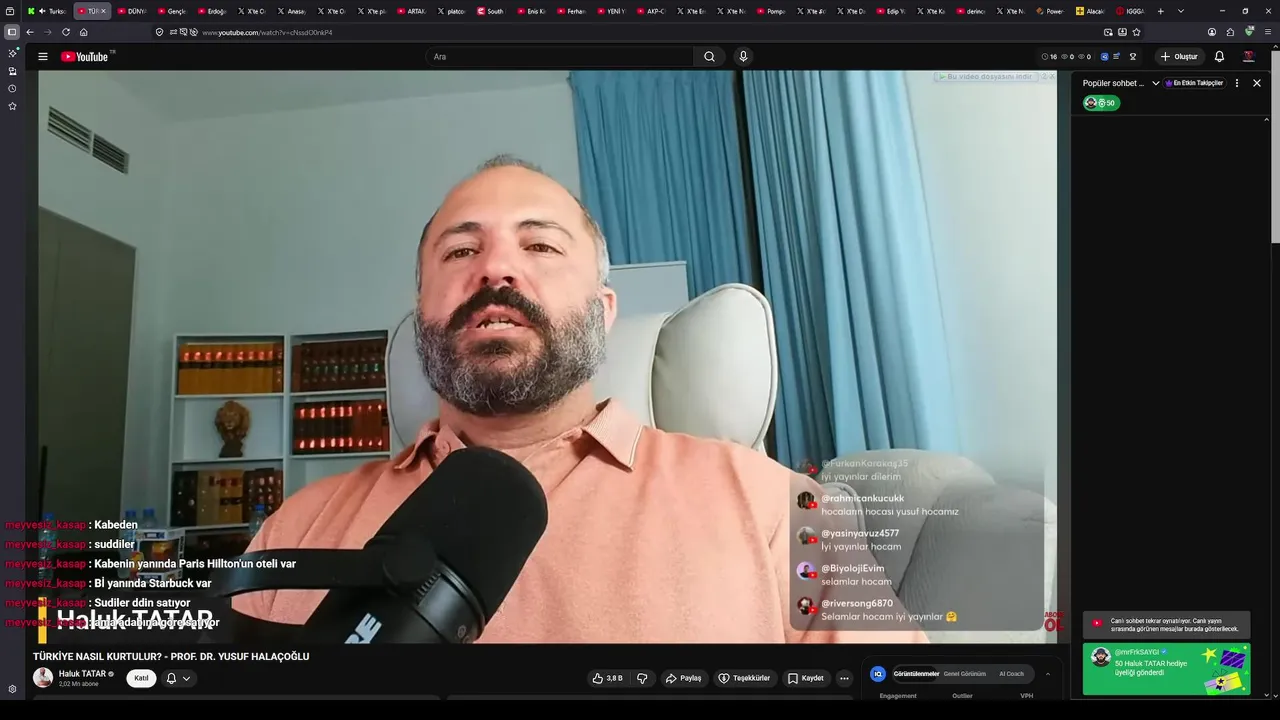Open Haluk TATAR channel avatar
The height and width of the screenshot is (720, 1280).
(43, 678)
